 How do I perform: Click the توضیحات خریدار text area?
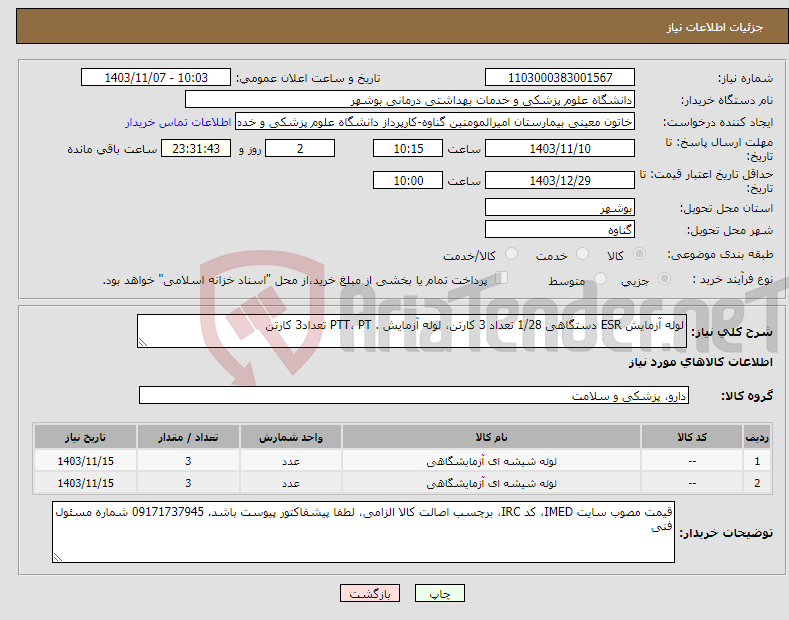coord(363,532)
